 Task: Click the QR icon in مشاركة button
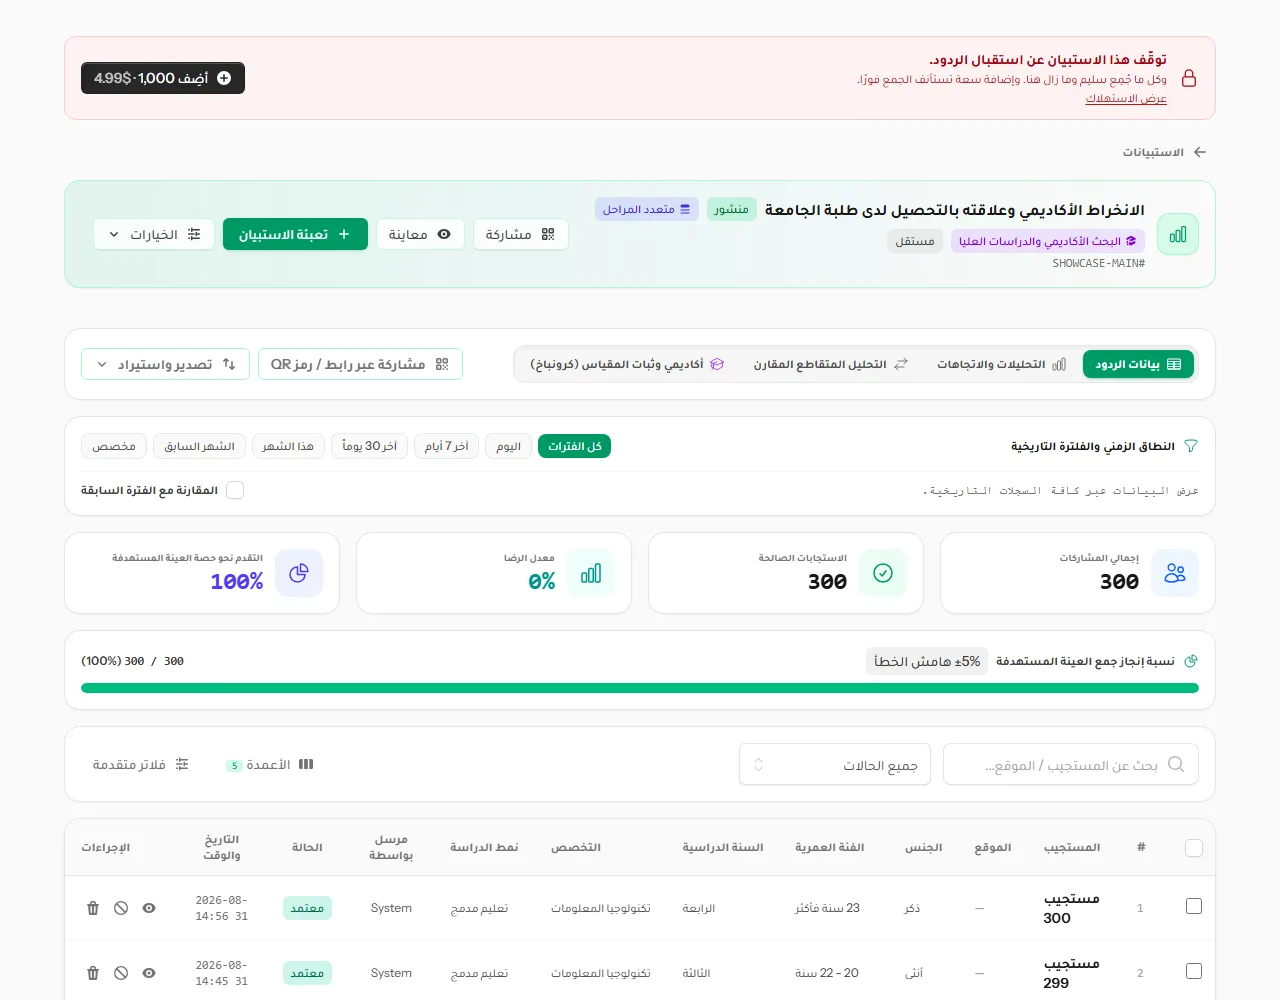click(548, 234)
